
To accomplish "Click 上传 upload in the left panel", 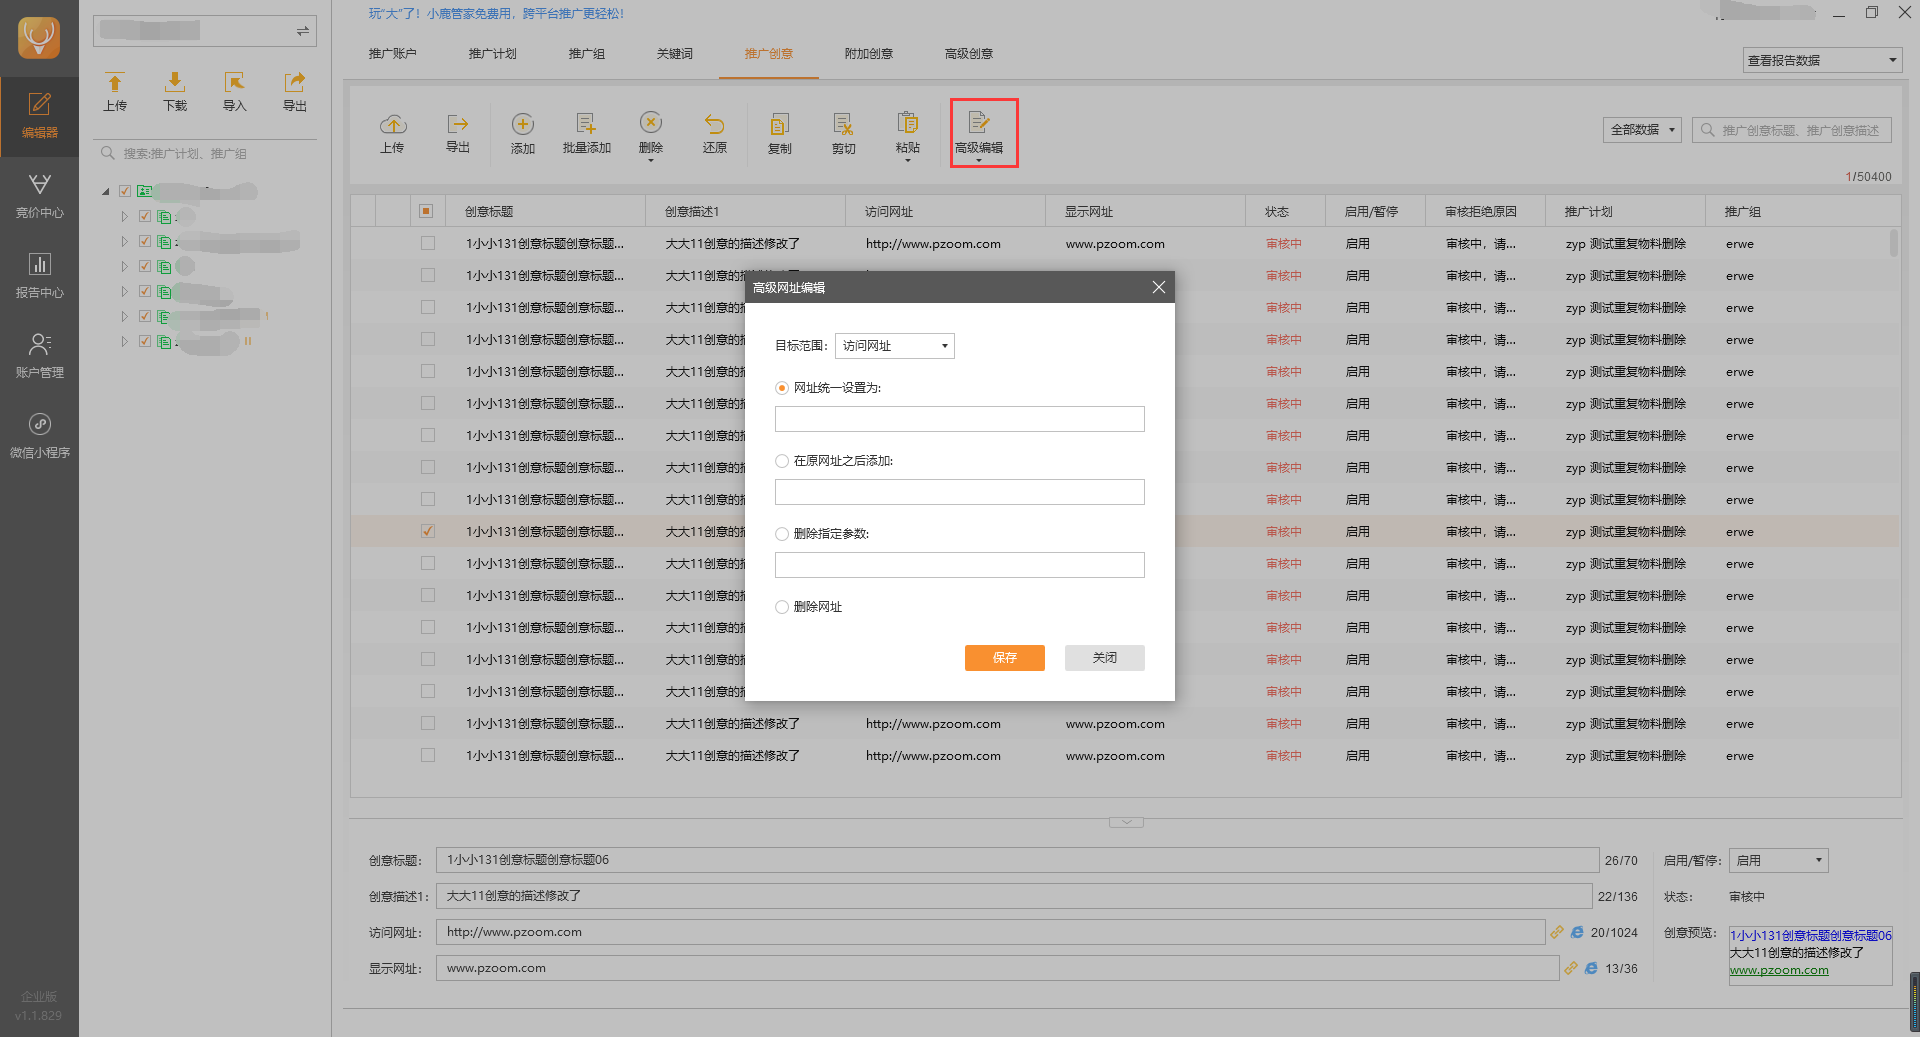I will tap(115, 92).
